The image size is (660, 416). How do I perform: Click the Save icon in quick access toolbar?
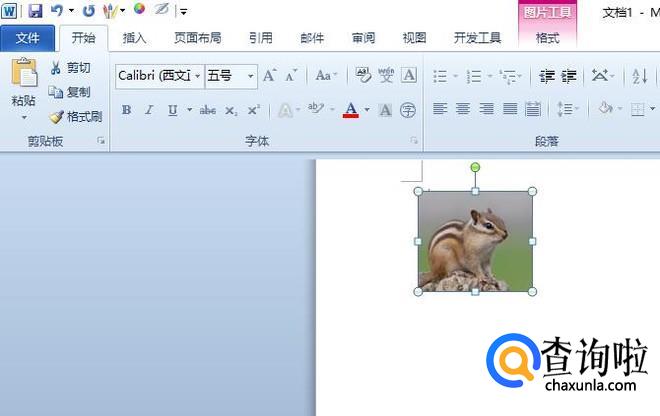tap(35, 11)
